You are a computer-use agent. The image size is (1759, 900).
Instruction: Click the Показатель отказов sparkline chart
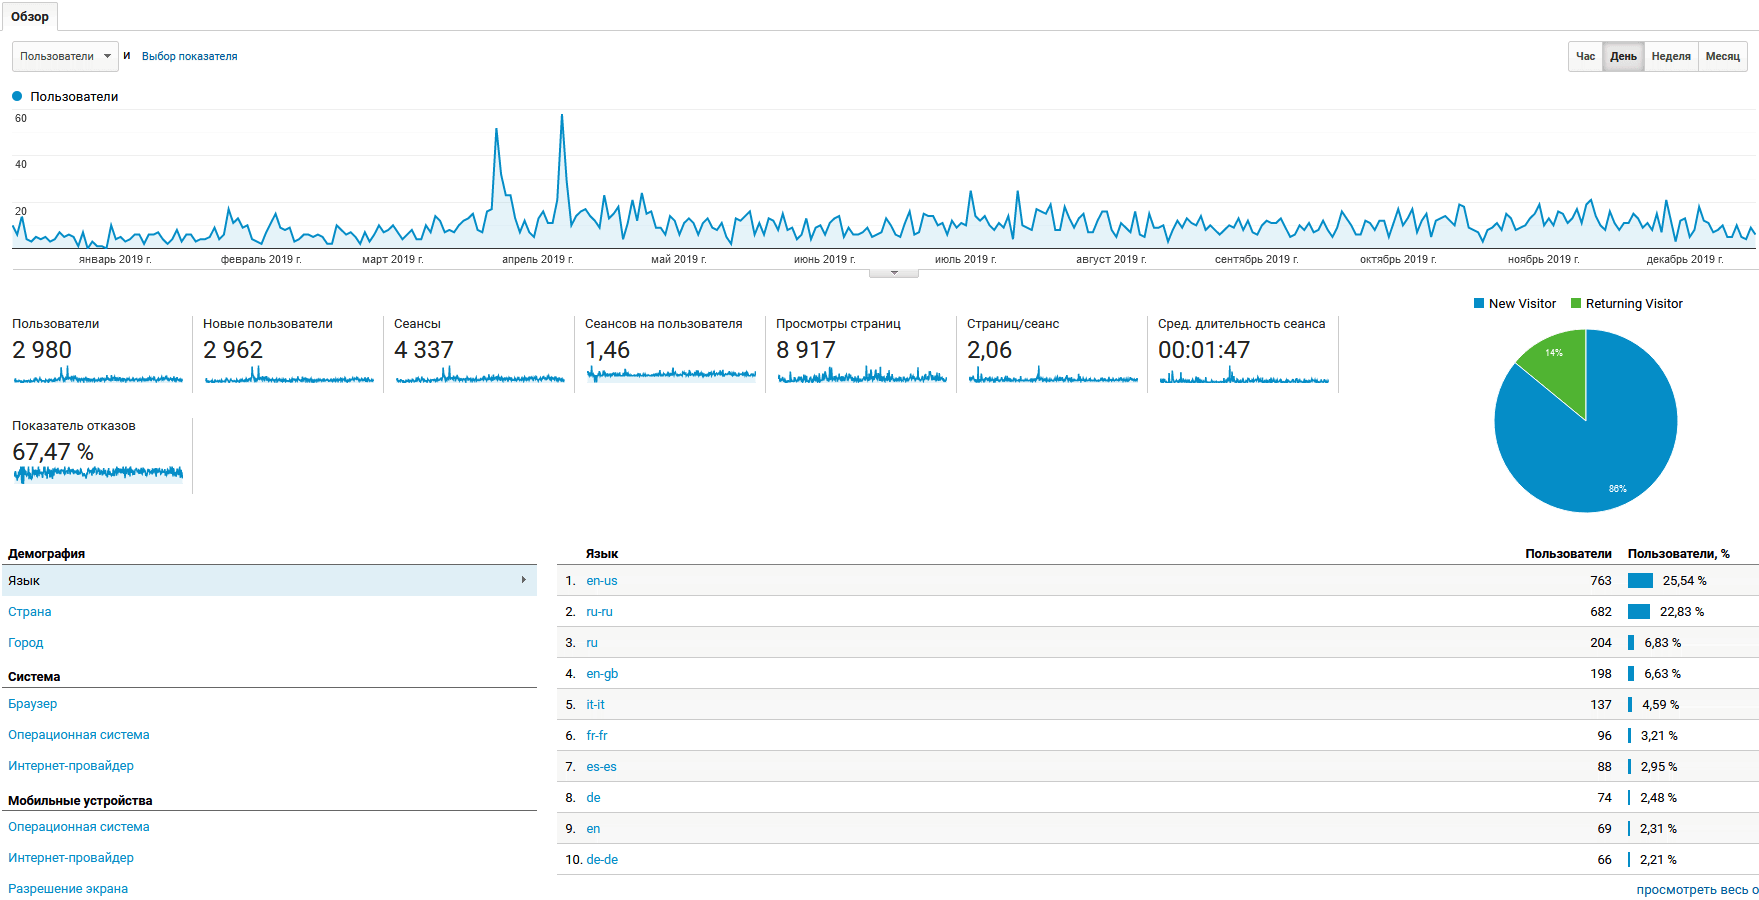click(98, 473)
